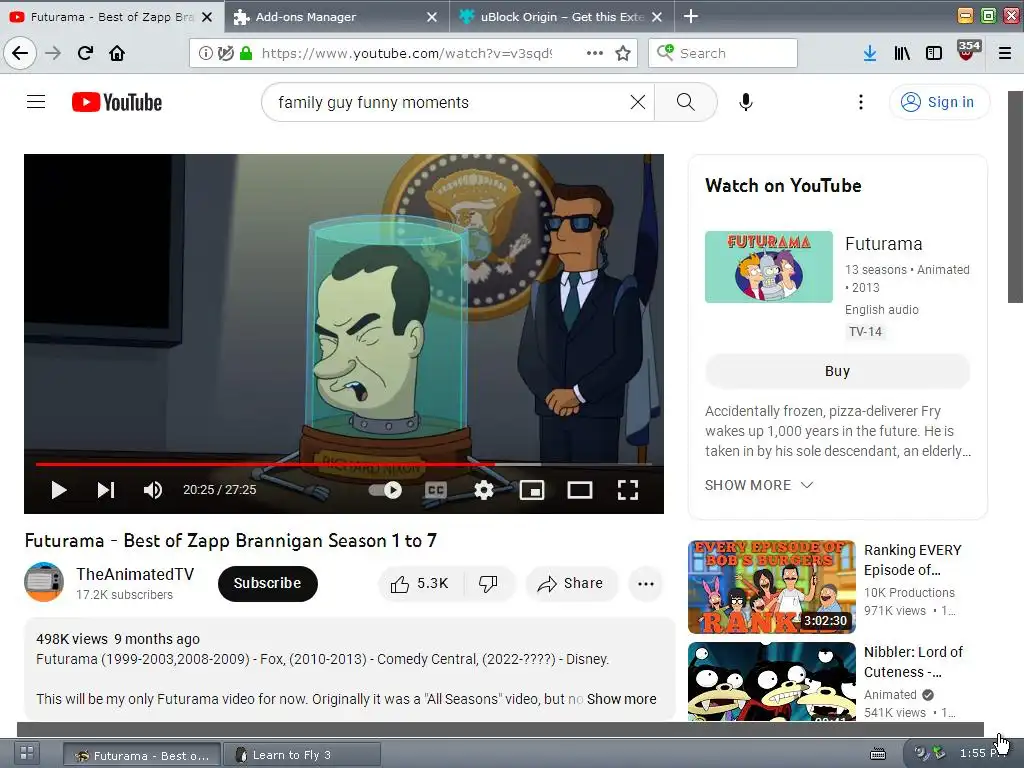Open the Firefox hamburger menu
1024x768 pixels.
[1005, 53]
